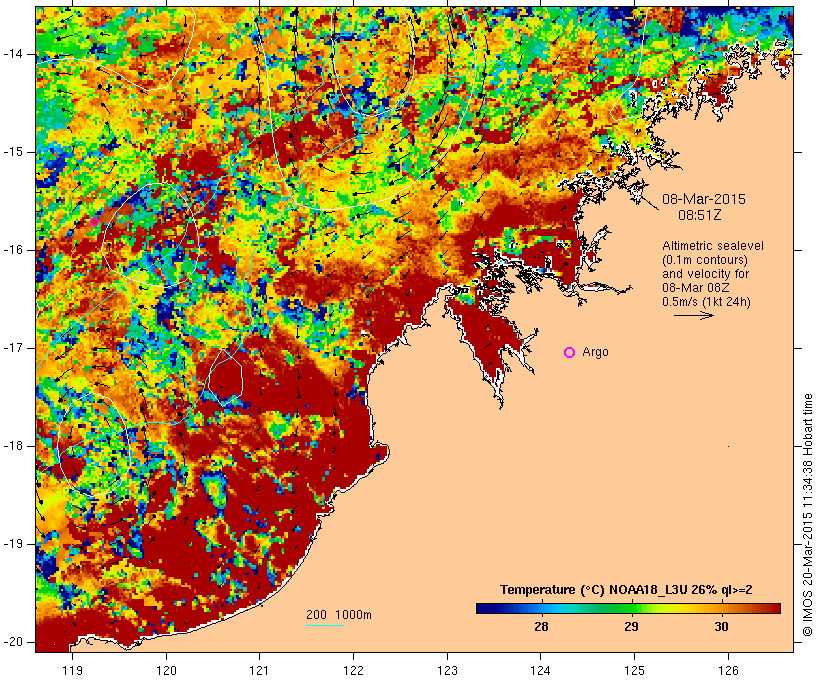This screenshot has width=820, height=680.
Task: Click the 119 longitude axis label
Action: (x=72, y=670)
